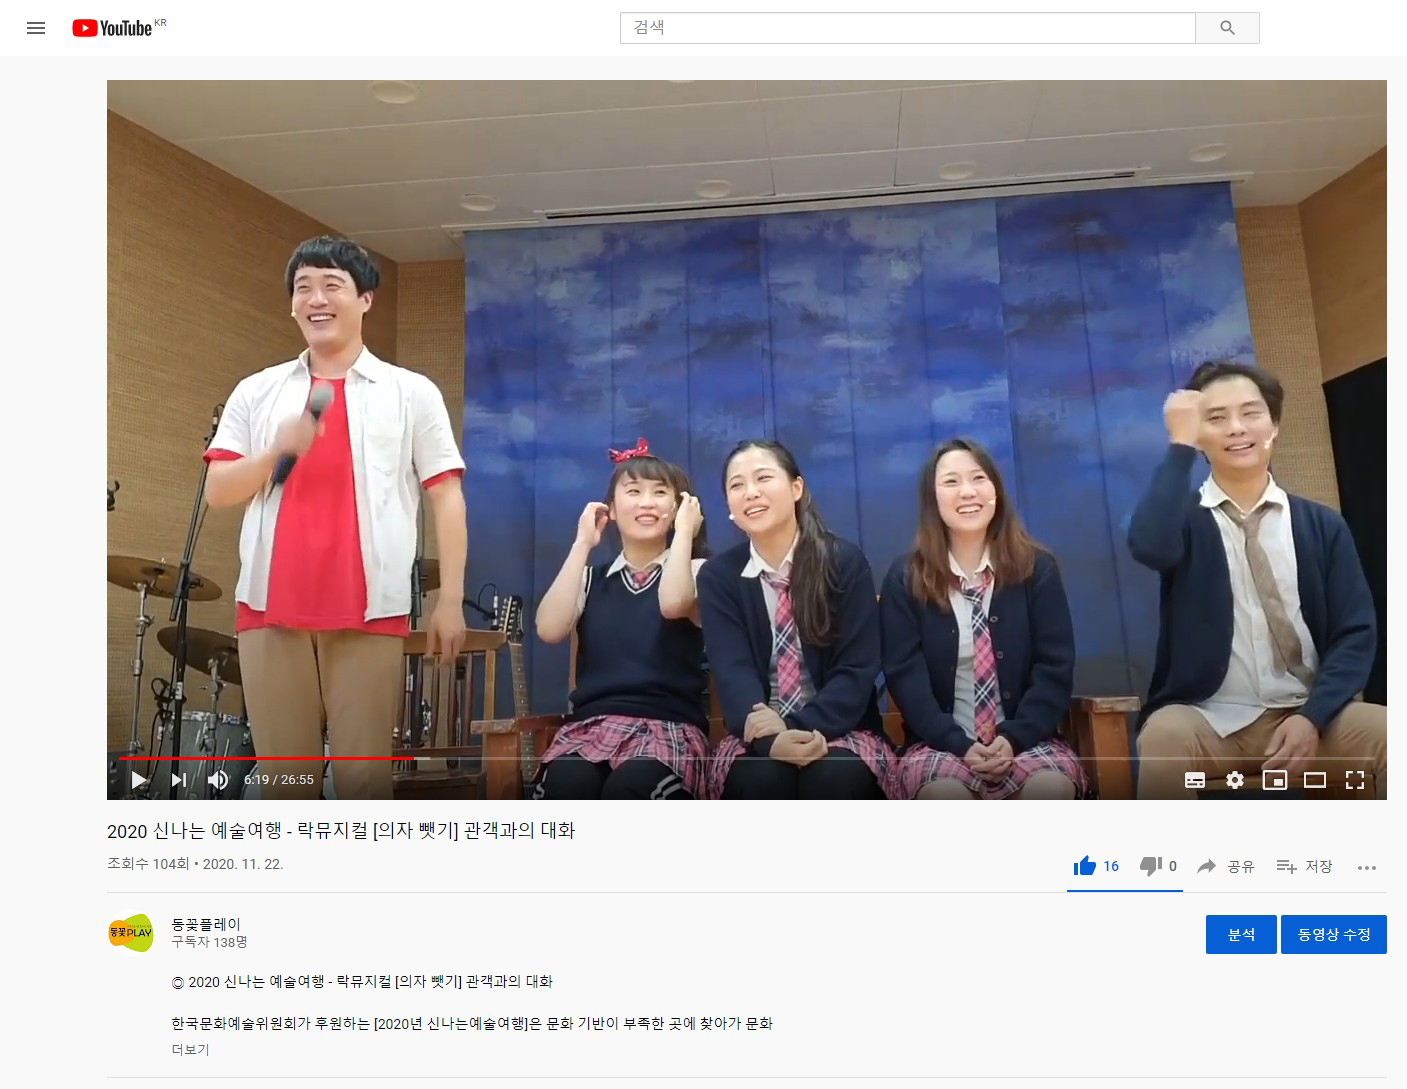Open the more actions three-dot menu
This screenshot has width=1407, height=1089.
click(1367, 868)
